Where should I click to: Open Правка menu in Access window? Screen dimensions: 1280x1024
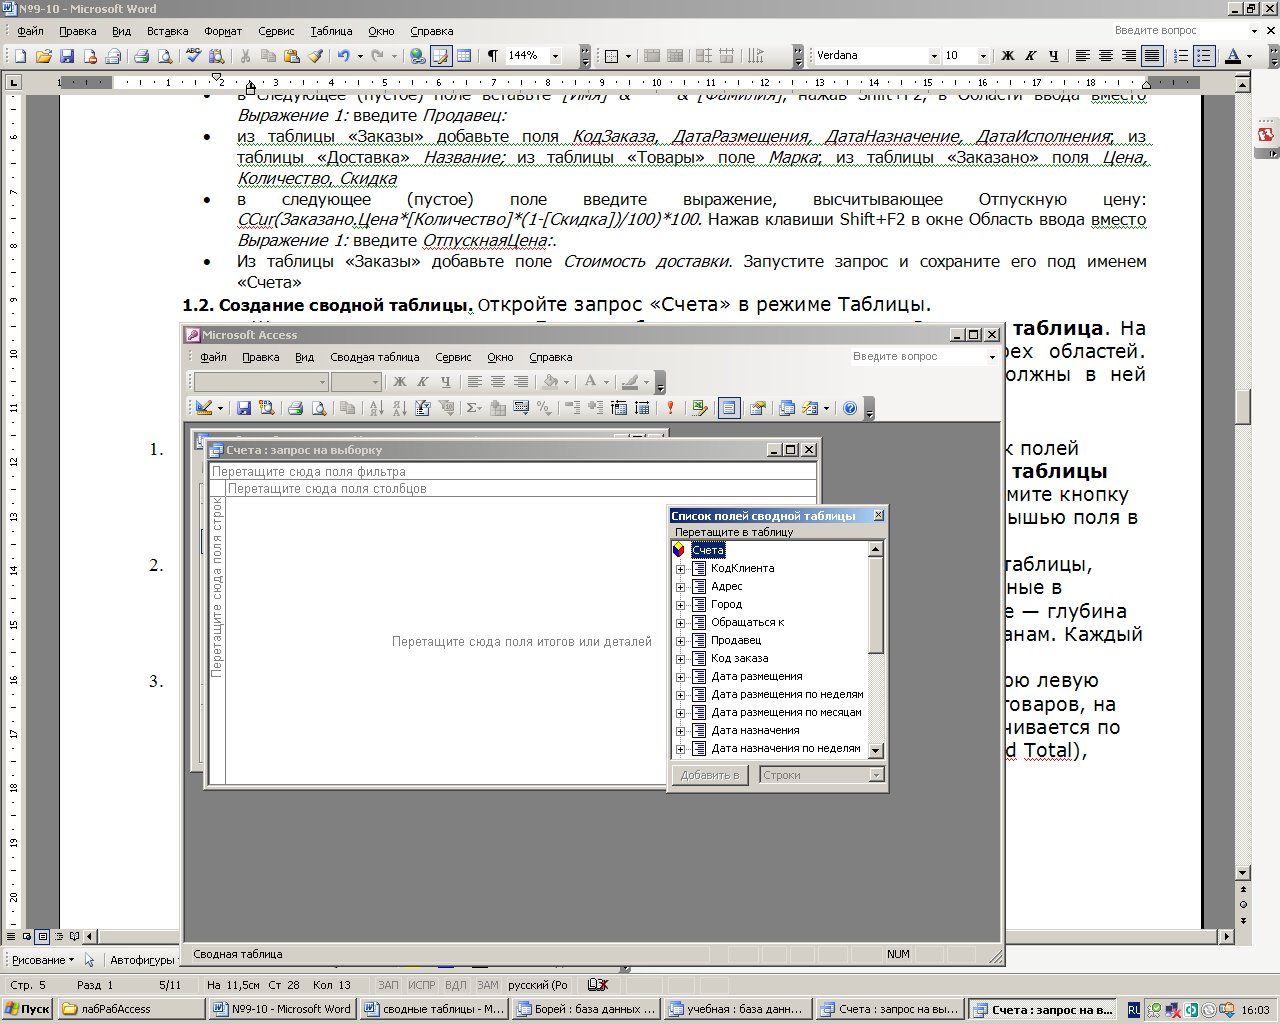pos(260,357)
